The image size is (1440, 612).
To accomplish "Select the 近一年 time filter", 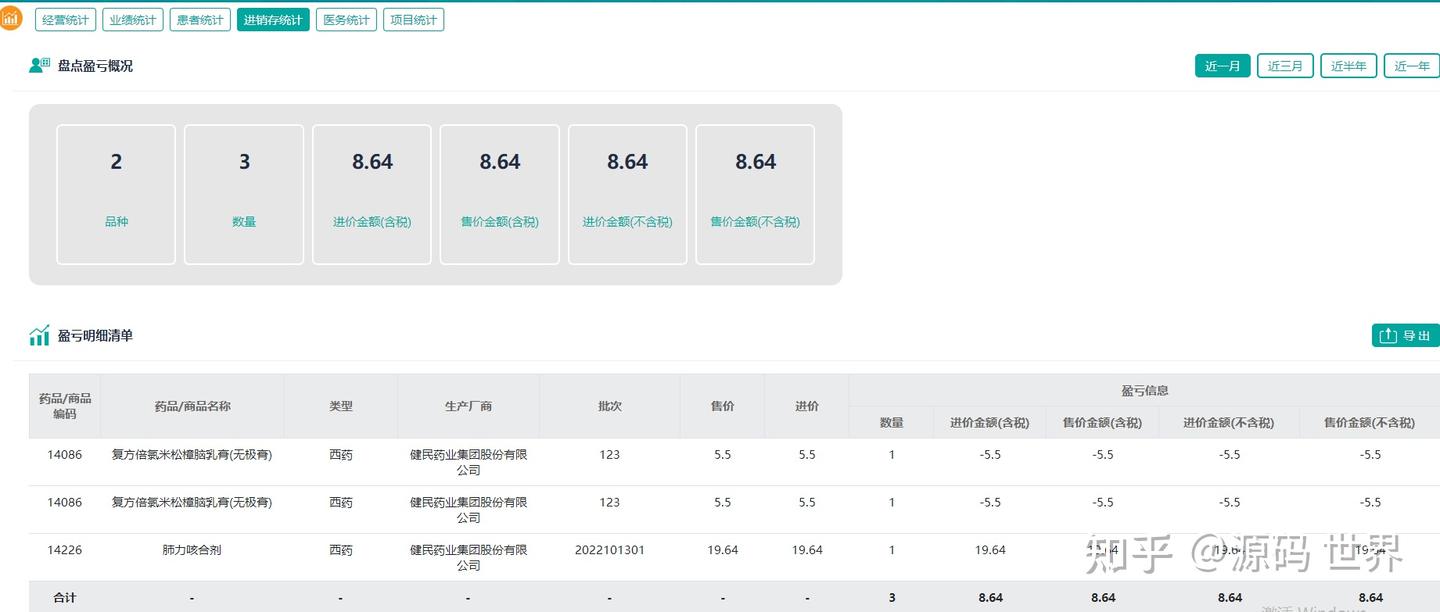I will tap(1411, 65).
